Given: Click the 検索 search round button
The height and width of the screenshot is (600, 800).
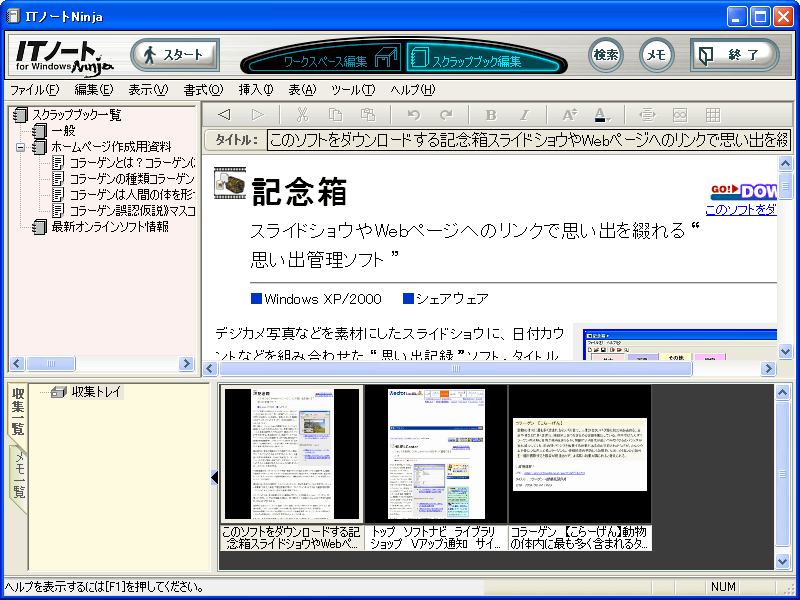Looking at the screenshot, I should 606,55.
